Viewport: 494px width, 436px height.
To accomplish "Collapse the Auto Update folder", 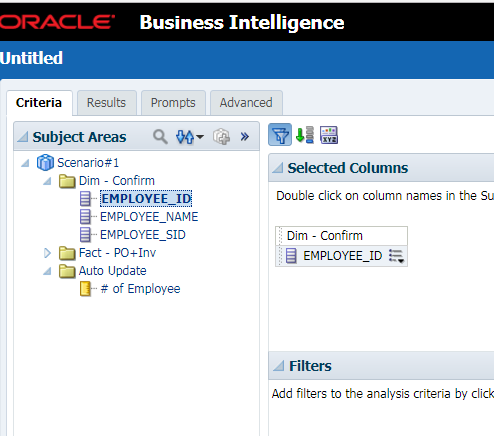I will coord(47,271).
